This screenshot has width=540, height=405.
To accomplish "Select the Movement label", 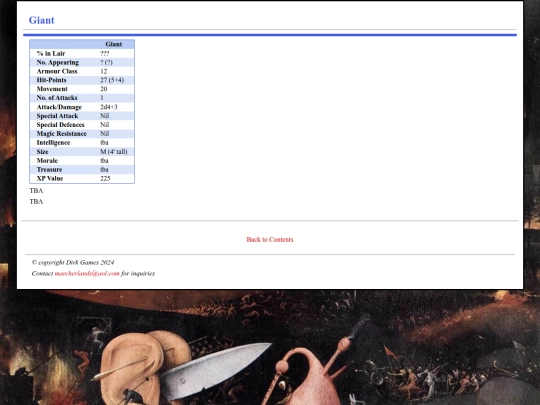I will 52,89.
